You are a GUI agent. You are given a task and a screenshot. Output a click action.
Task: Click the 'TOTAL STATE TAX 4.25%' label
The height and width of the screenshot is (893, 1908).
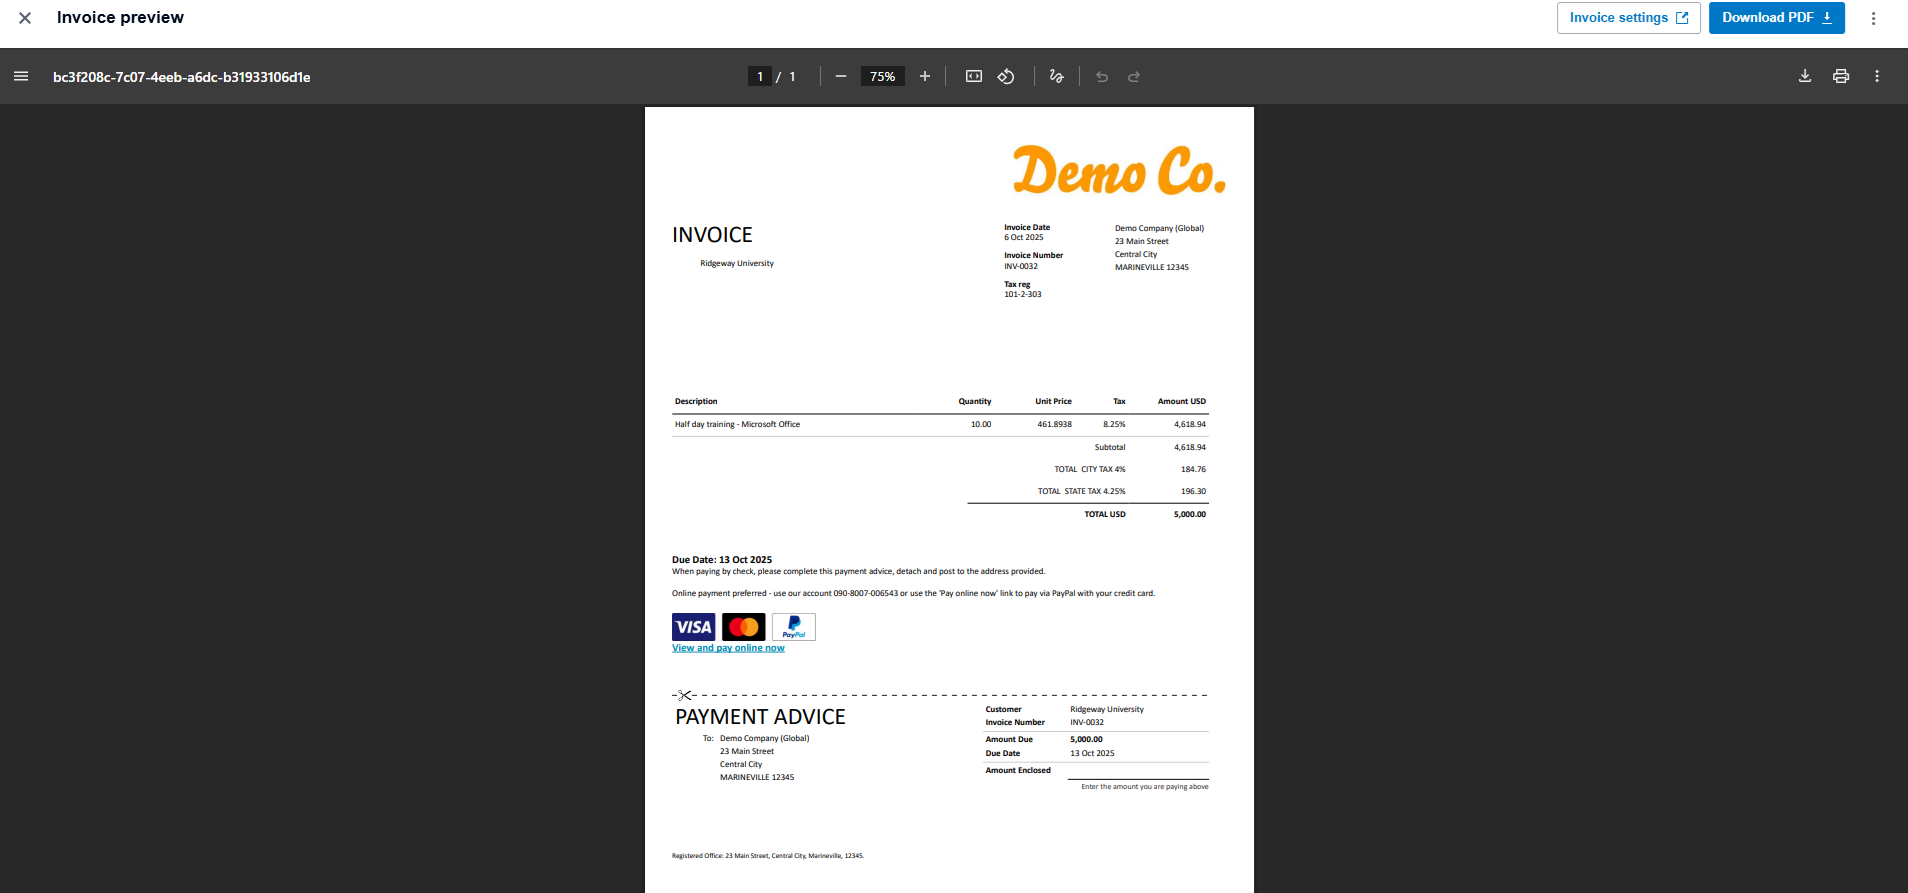click(1081, 492)
